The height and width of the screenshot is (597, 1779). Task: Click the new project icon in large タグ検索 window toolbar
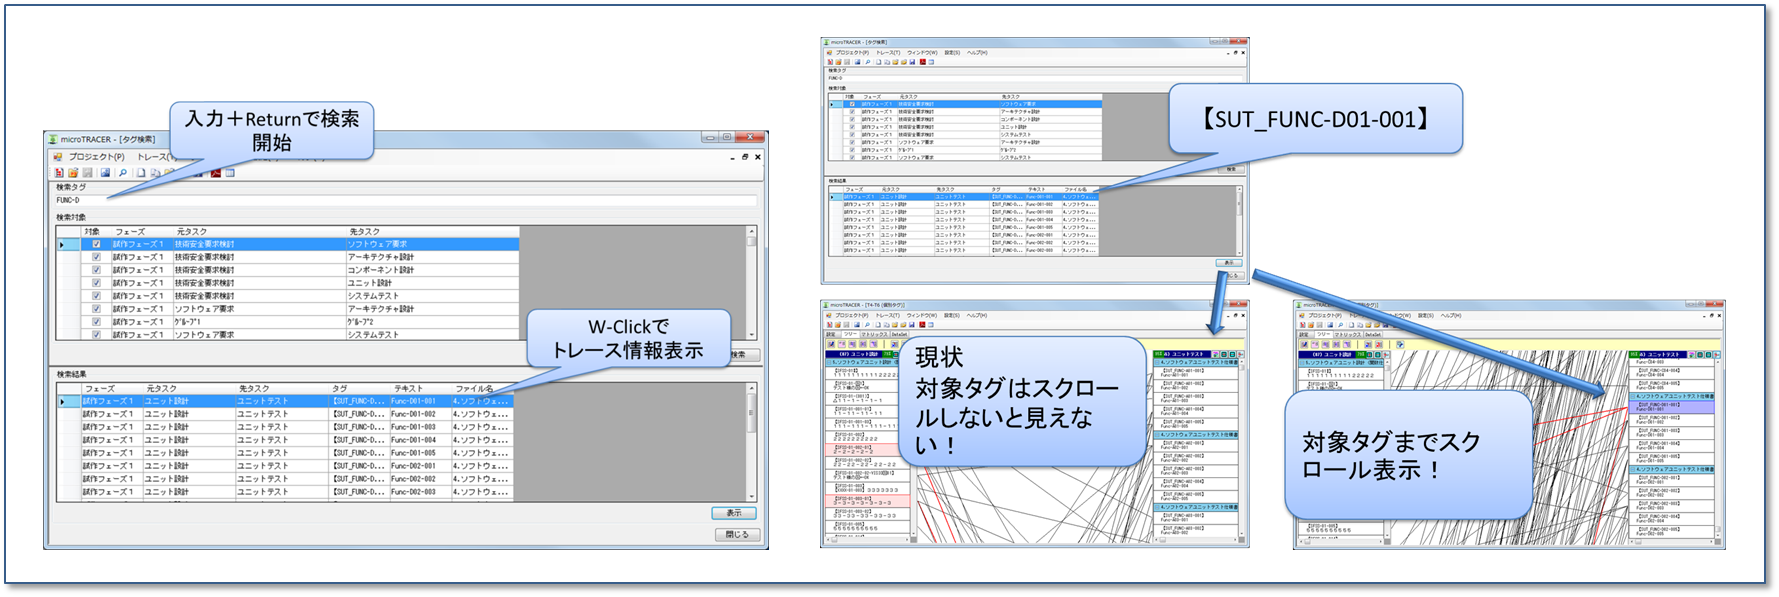point(59,173)
